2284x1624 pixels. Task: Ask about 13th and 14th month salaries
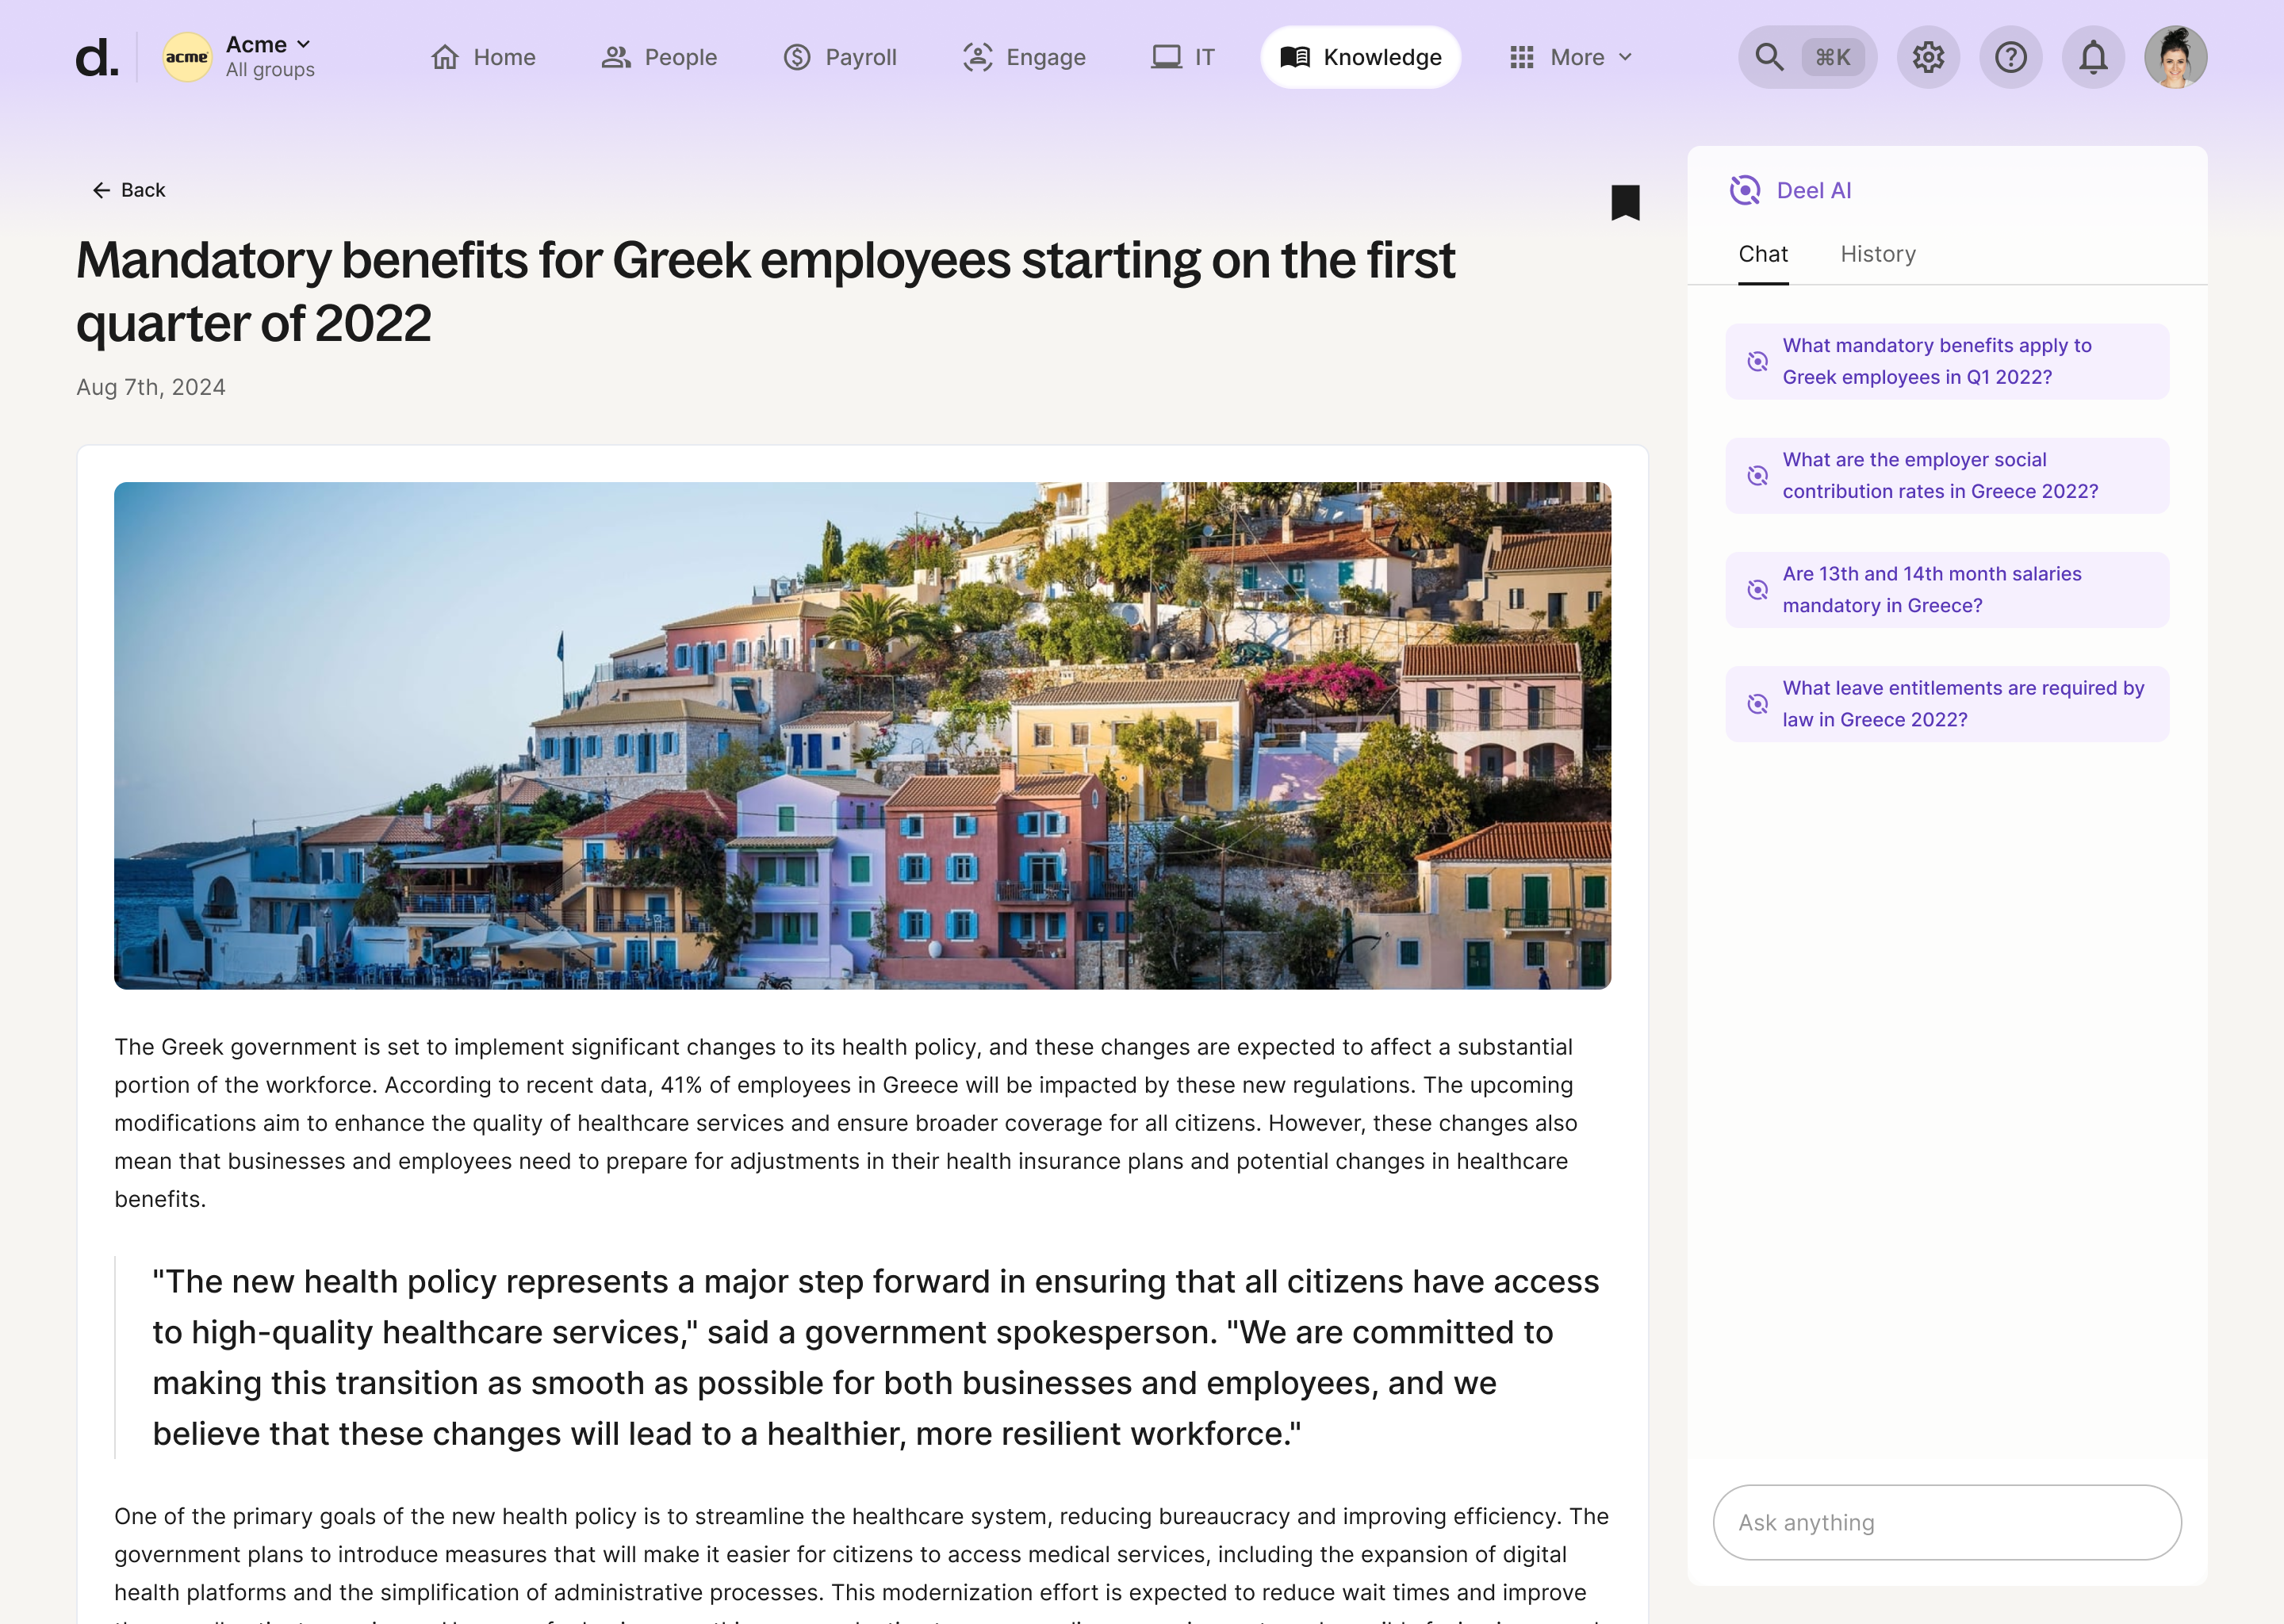pos(1946,590)
